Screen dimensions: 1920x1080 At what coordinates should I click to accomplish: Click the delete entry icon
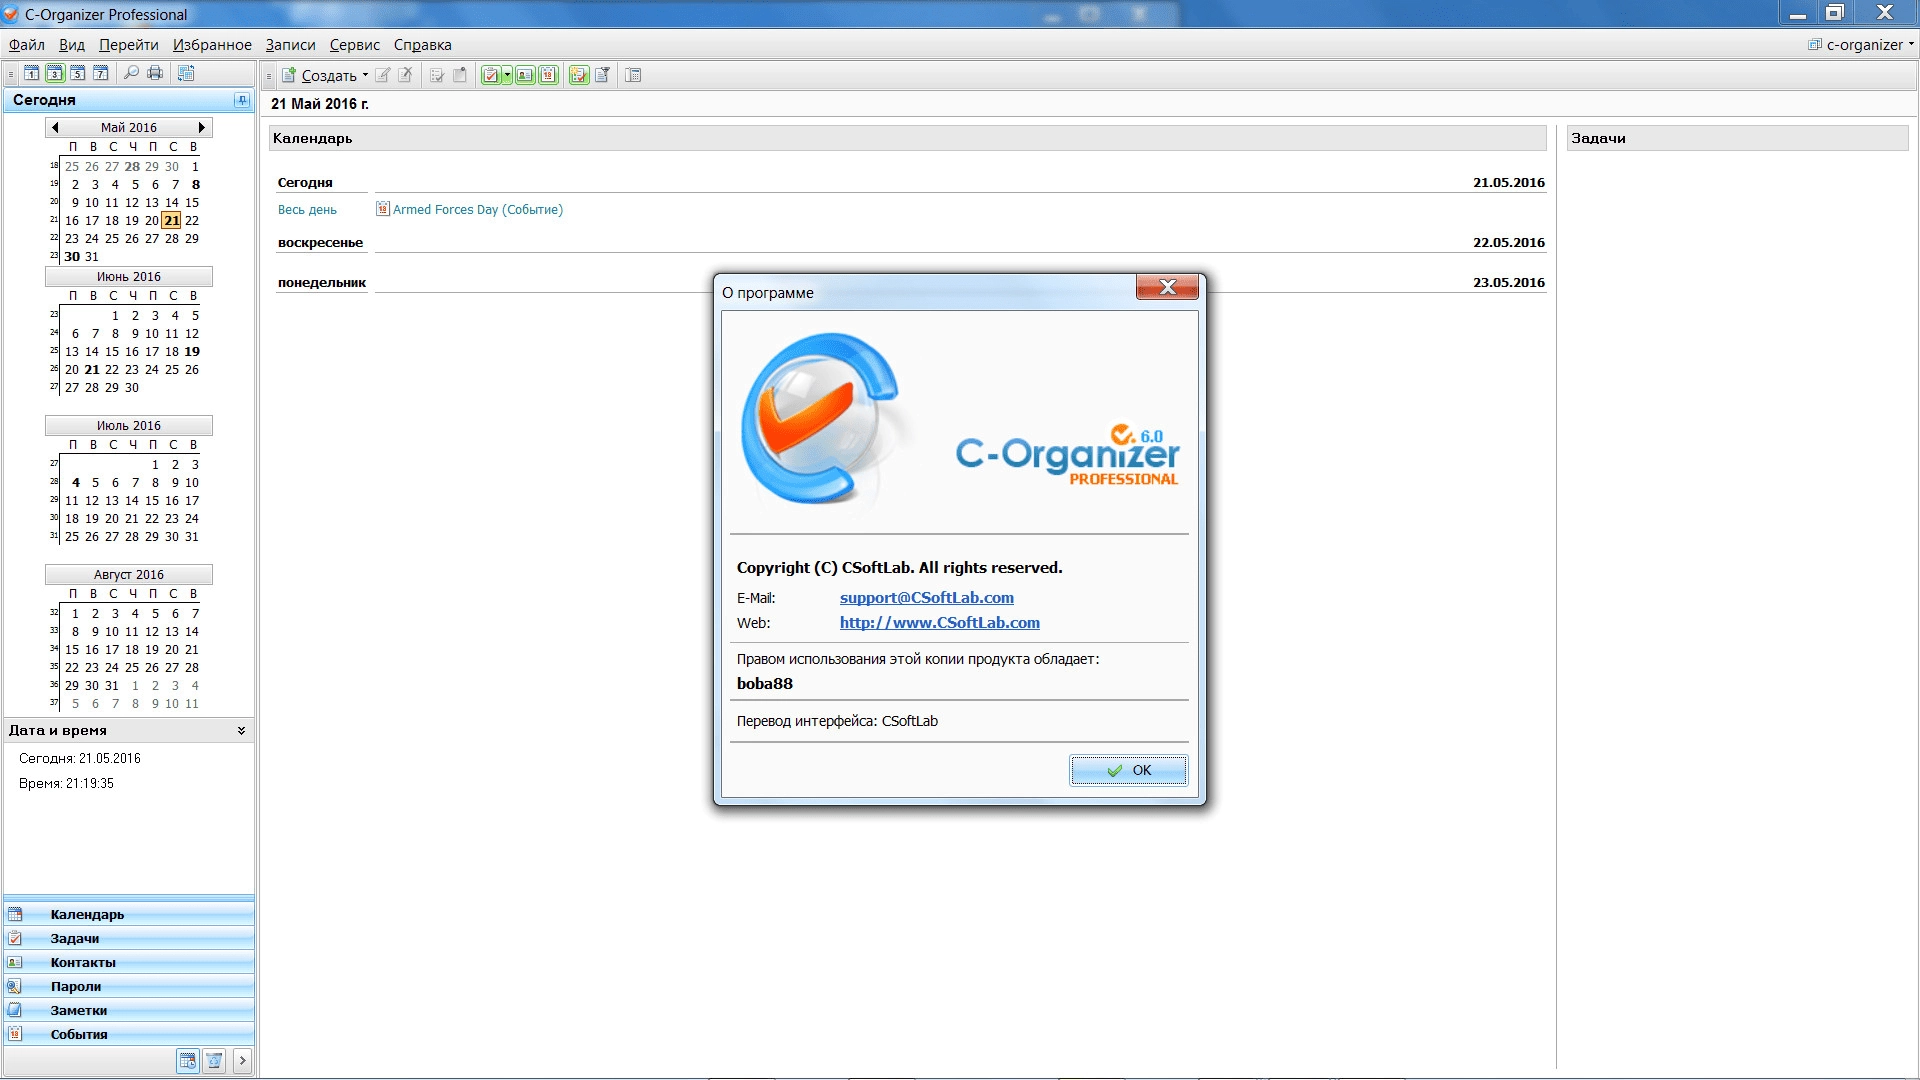pos(405,75)
